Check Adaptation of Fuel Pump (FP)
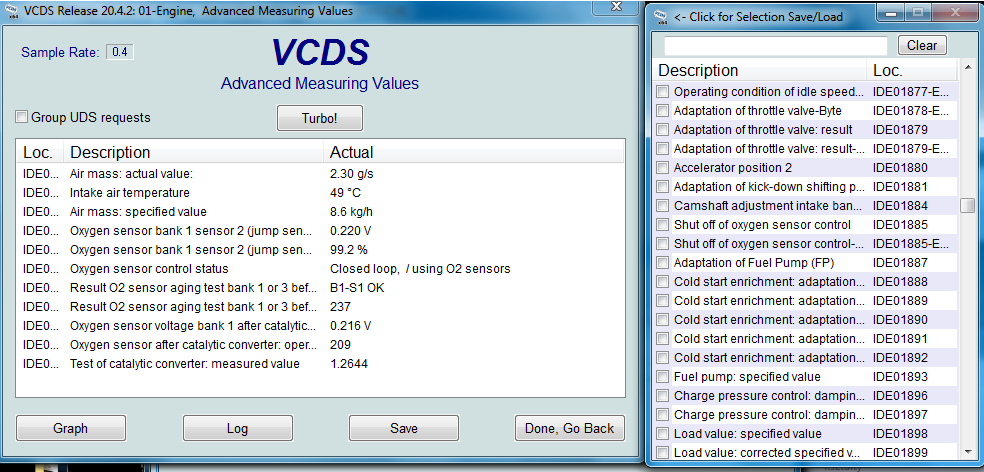The height and width of the screenshot is (472, 984). coord(663,262)
